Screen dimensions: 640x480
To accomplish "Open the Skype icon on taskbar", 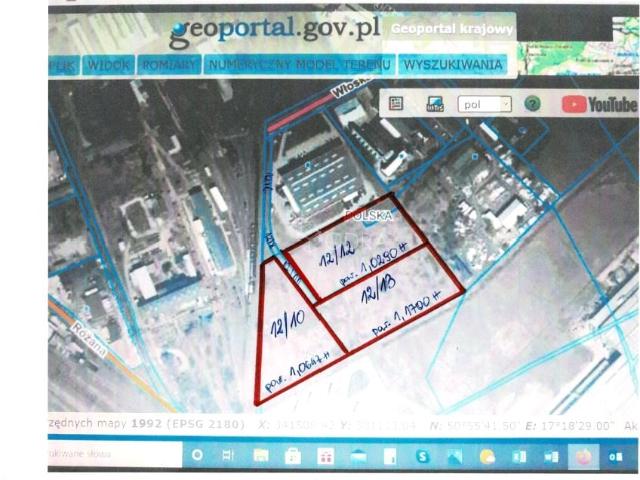I will [x=423, y=455].
